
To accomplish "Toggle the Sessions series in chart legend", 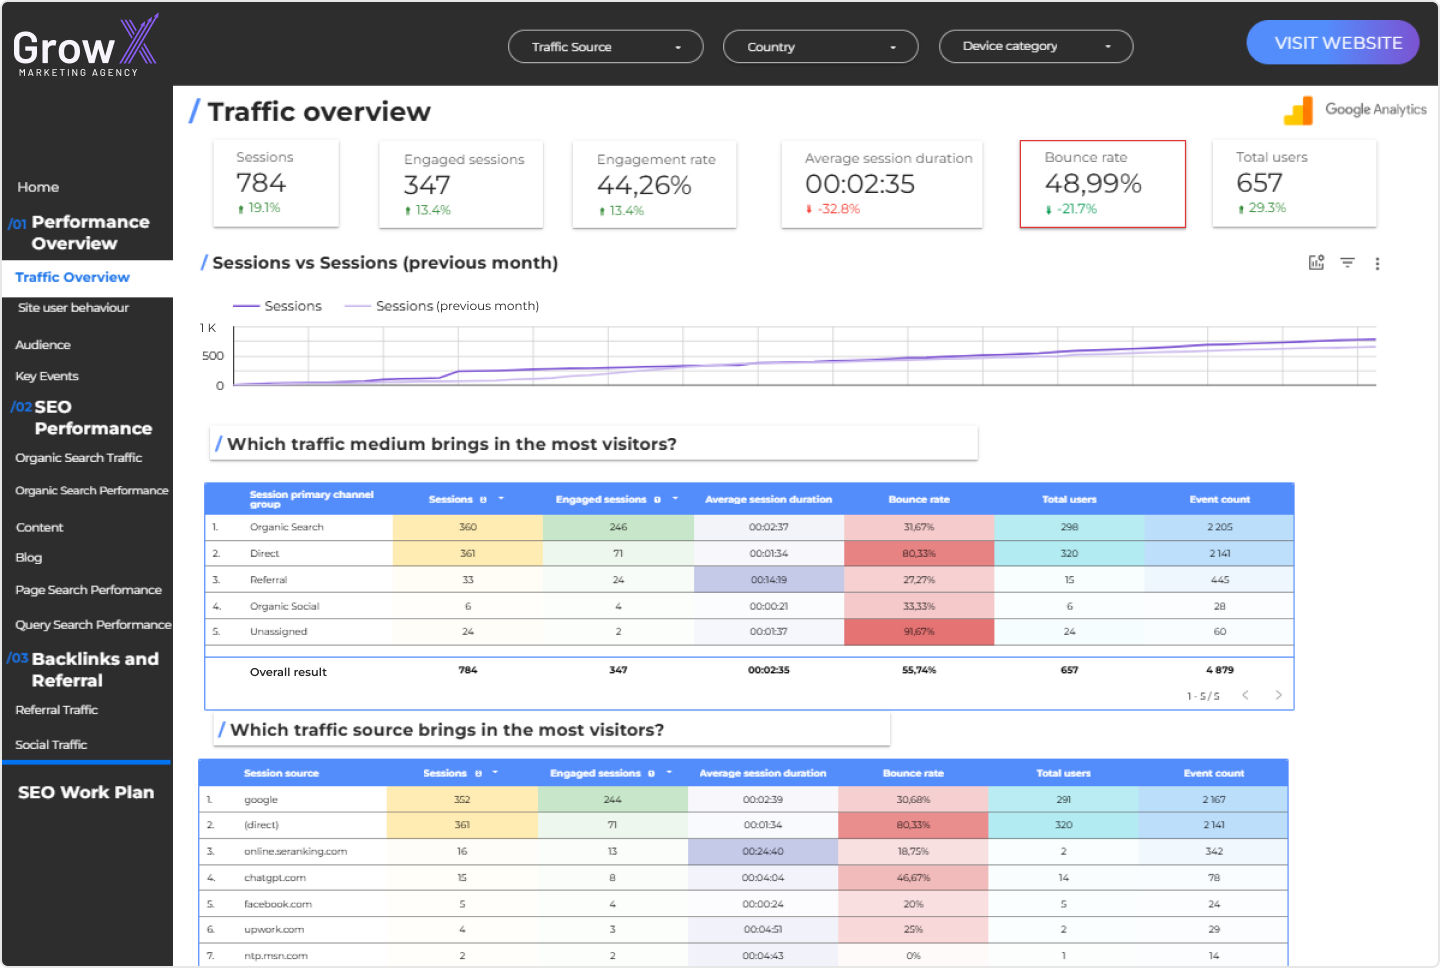I will [278, 306].
